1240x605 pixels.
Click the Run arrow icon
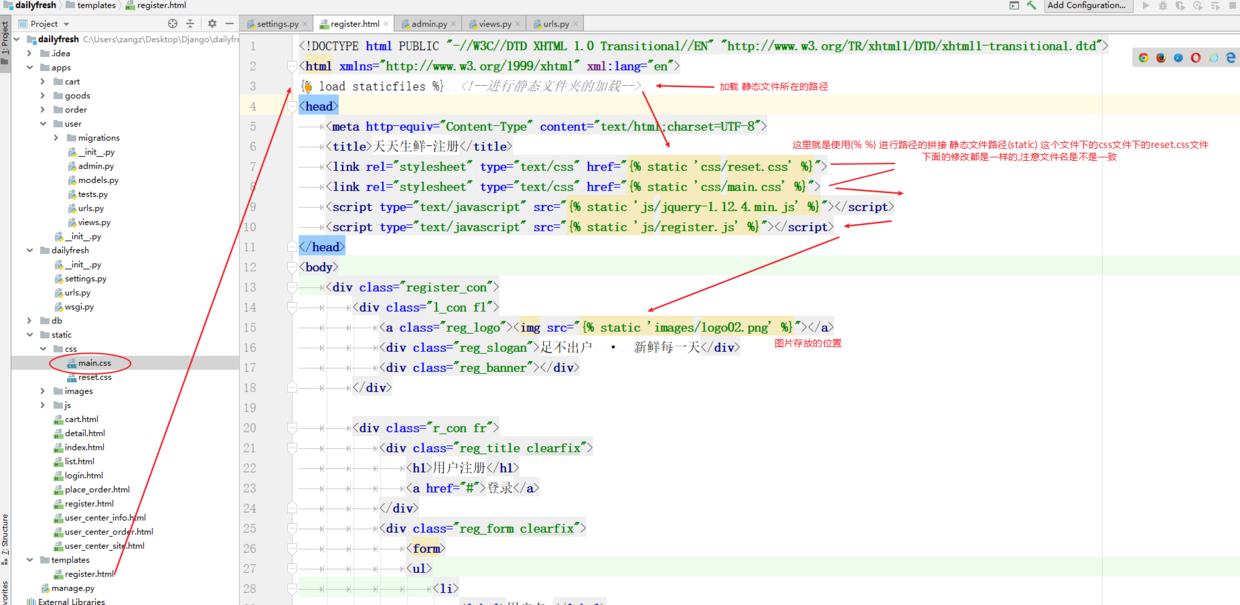[1146, 5]
